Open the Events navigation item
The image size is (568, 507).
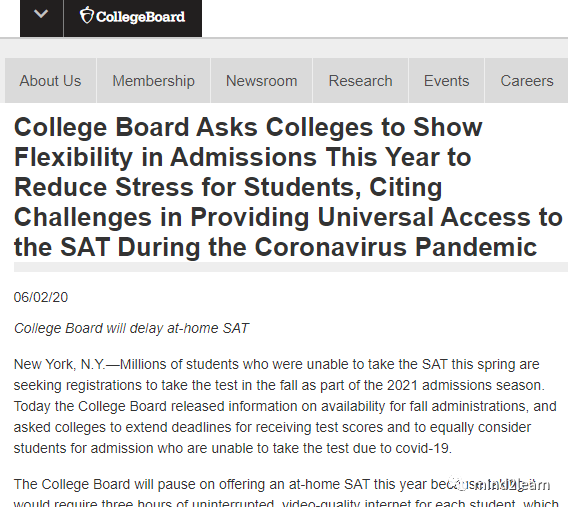447,80
